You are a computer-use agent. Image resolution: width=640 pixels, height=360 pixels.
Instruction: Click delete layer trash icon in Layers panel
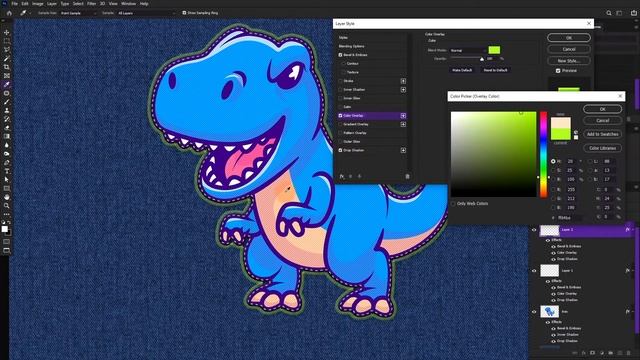pos(629,353)
